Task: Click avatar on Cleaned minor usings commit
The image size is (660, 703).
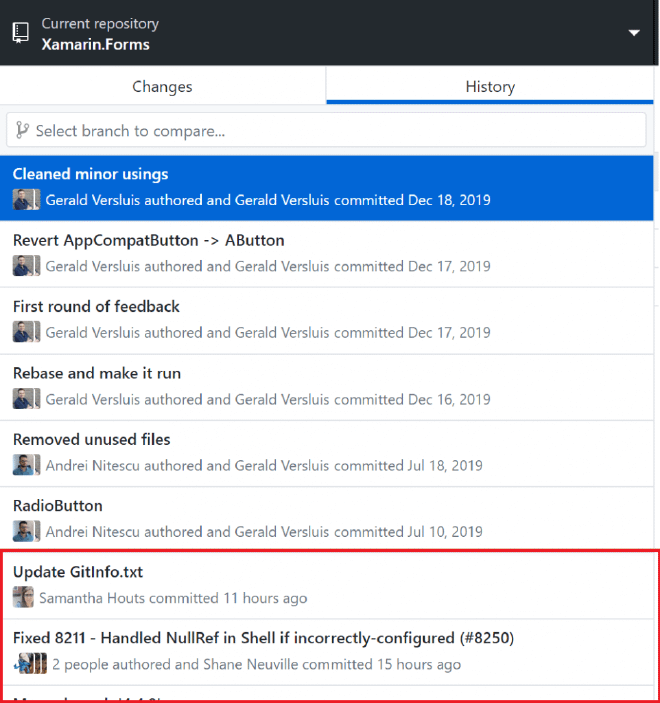Action: point(26,200)
